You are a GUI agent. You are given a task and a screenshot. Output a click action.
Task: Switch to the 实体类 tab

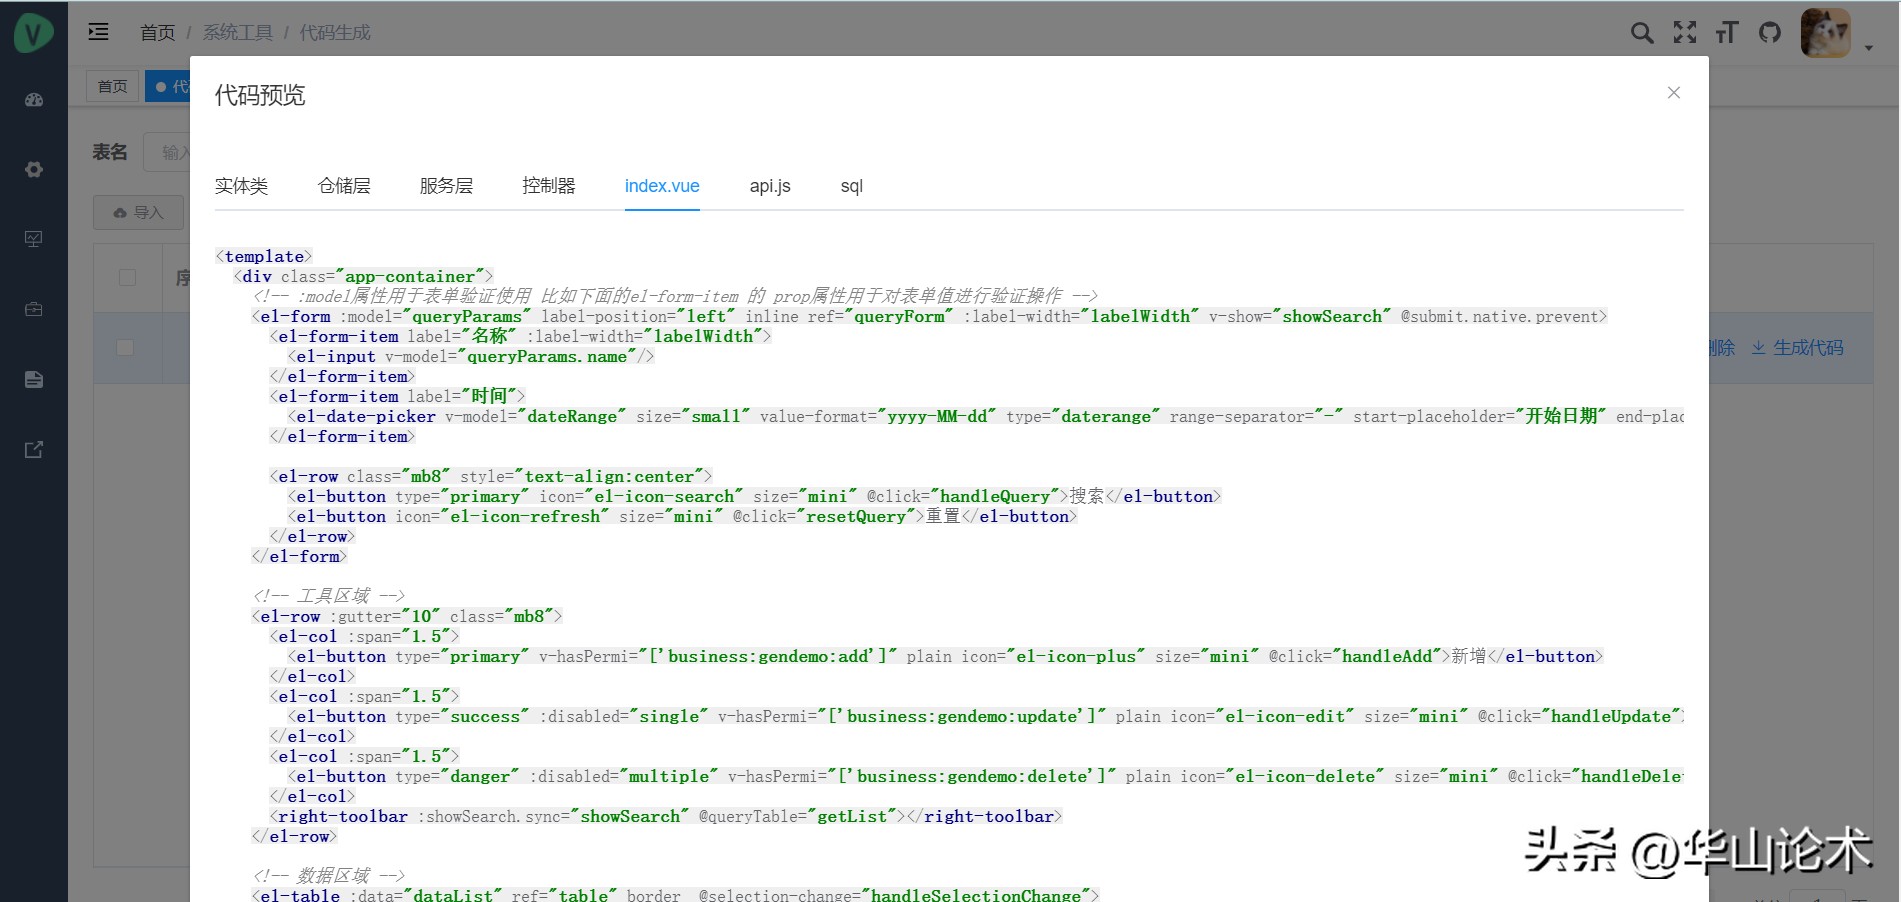click(x=241, y=186)
